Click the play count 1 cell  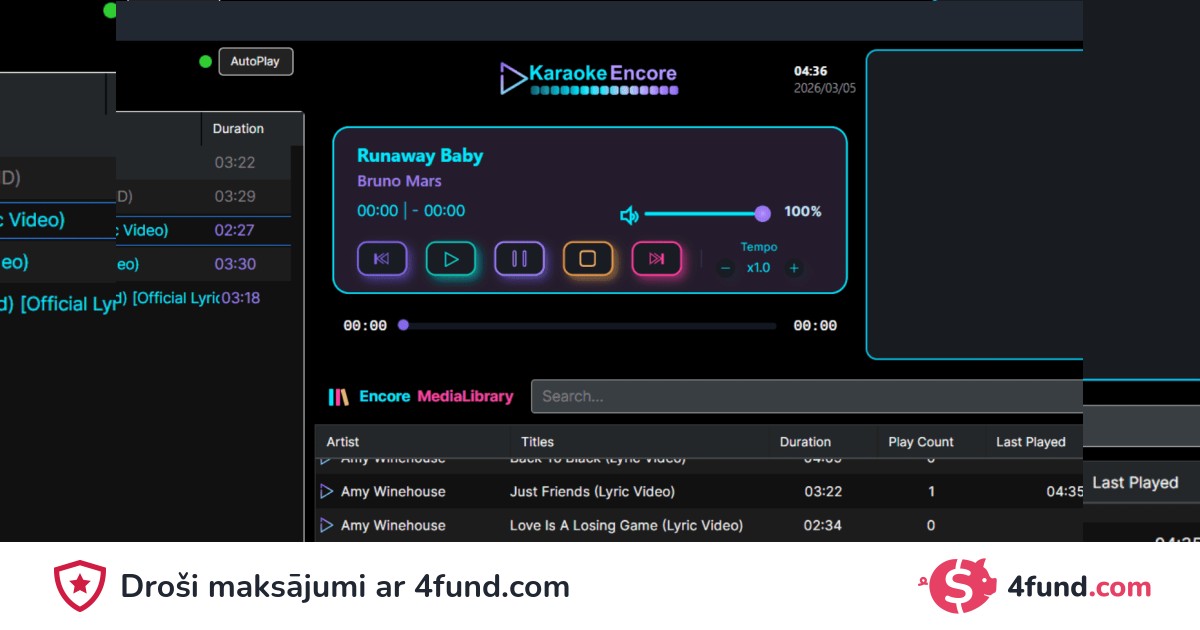click(x=931, y=491)
